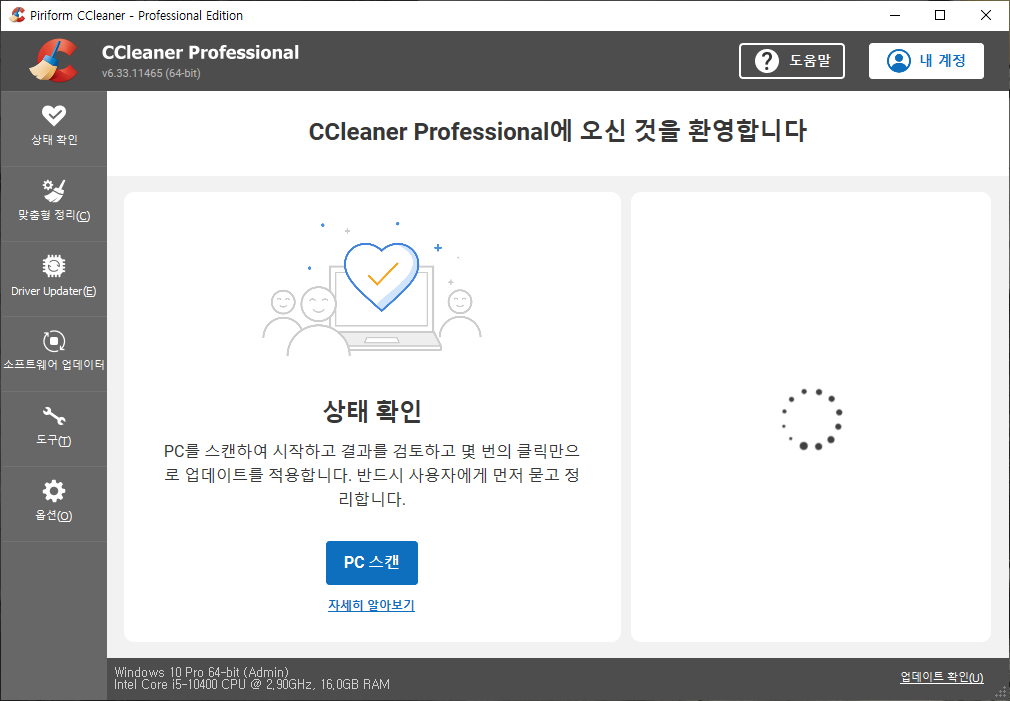This screenshot has width=1010, height=701.
Task: Open the Driver Updater section
Action: (x=53, y=279)
